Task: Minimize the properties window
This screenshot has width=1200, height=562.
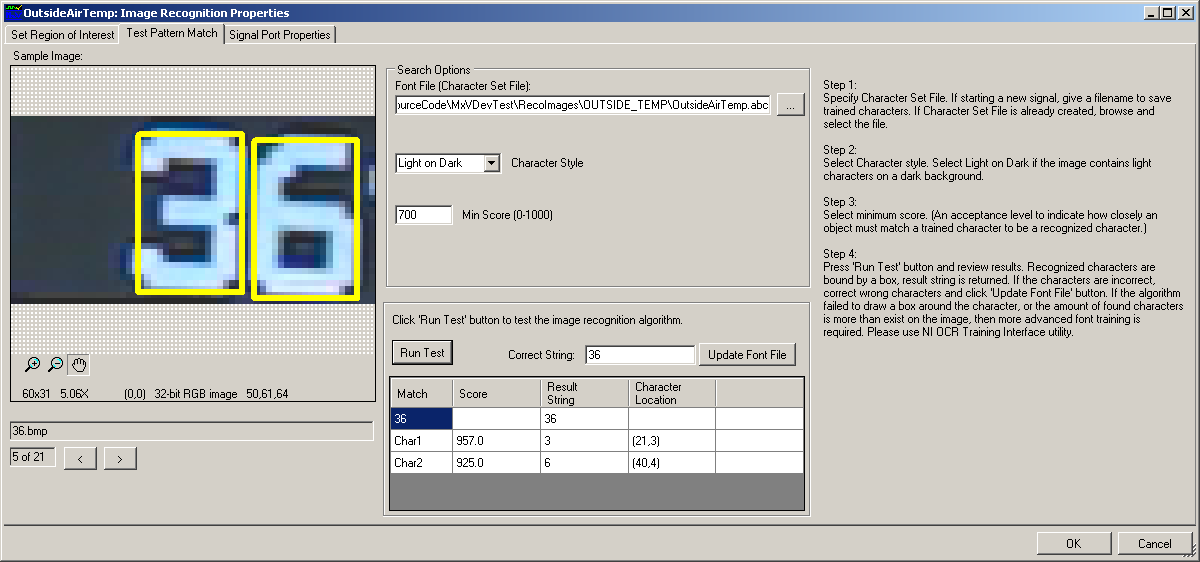Action: tap(1151, 13)
